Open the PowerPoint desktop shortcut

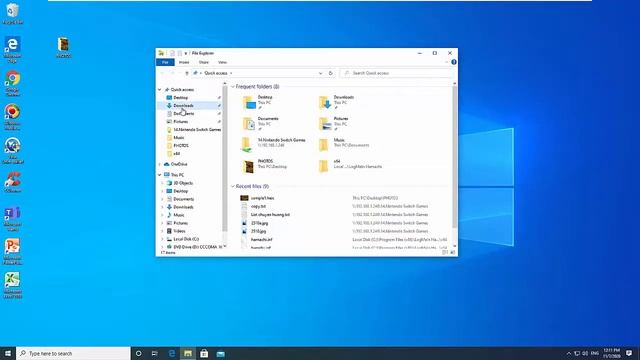click(13, 251)
